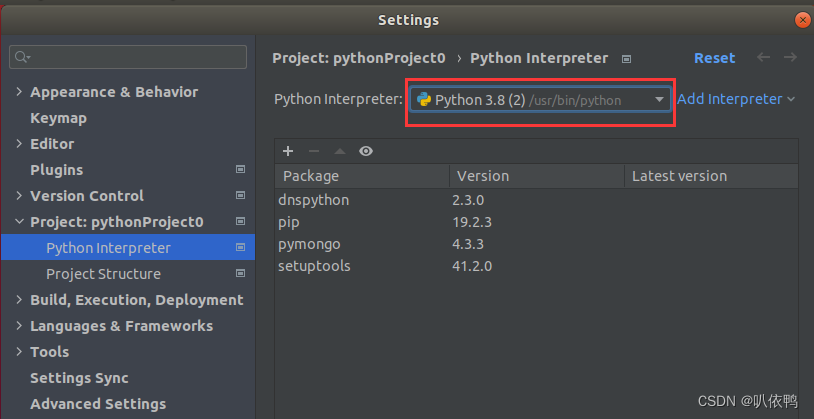Open the Keymap settings page
The height and width of the screenshot is (419, 814).
58,118
